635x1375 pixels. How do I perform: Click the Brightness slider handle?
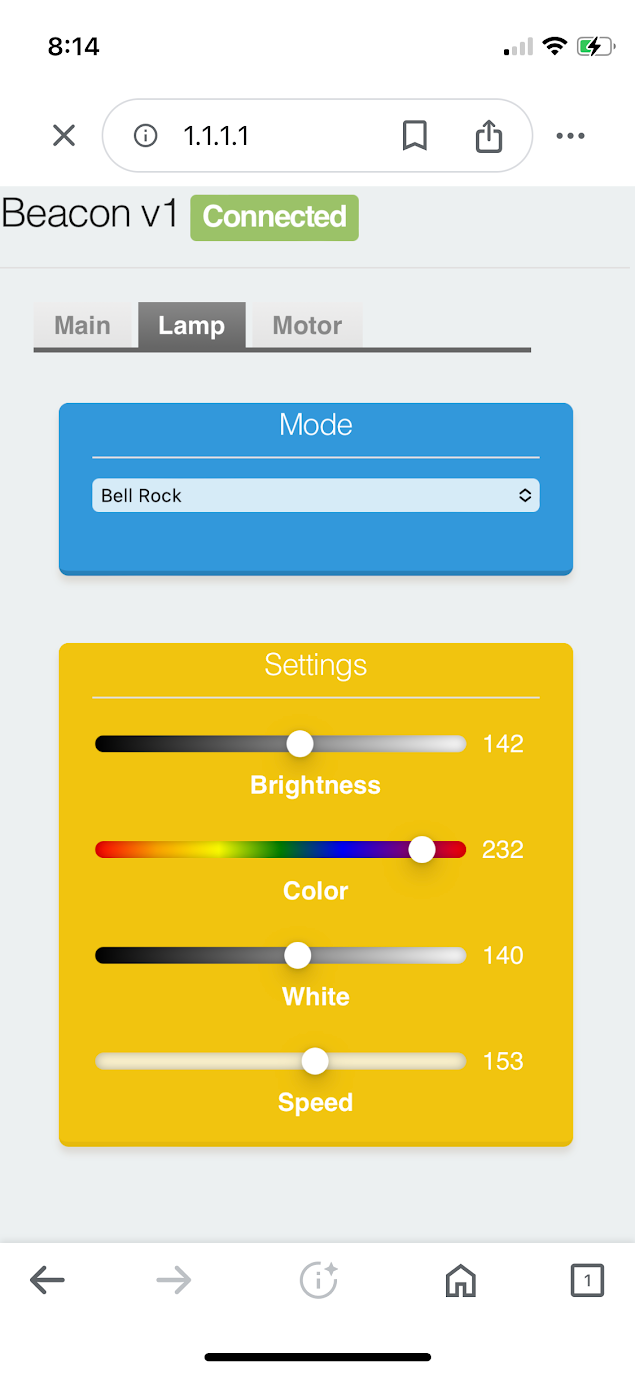(x=300, y=743)
